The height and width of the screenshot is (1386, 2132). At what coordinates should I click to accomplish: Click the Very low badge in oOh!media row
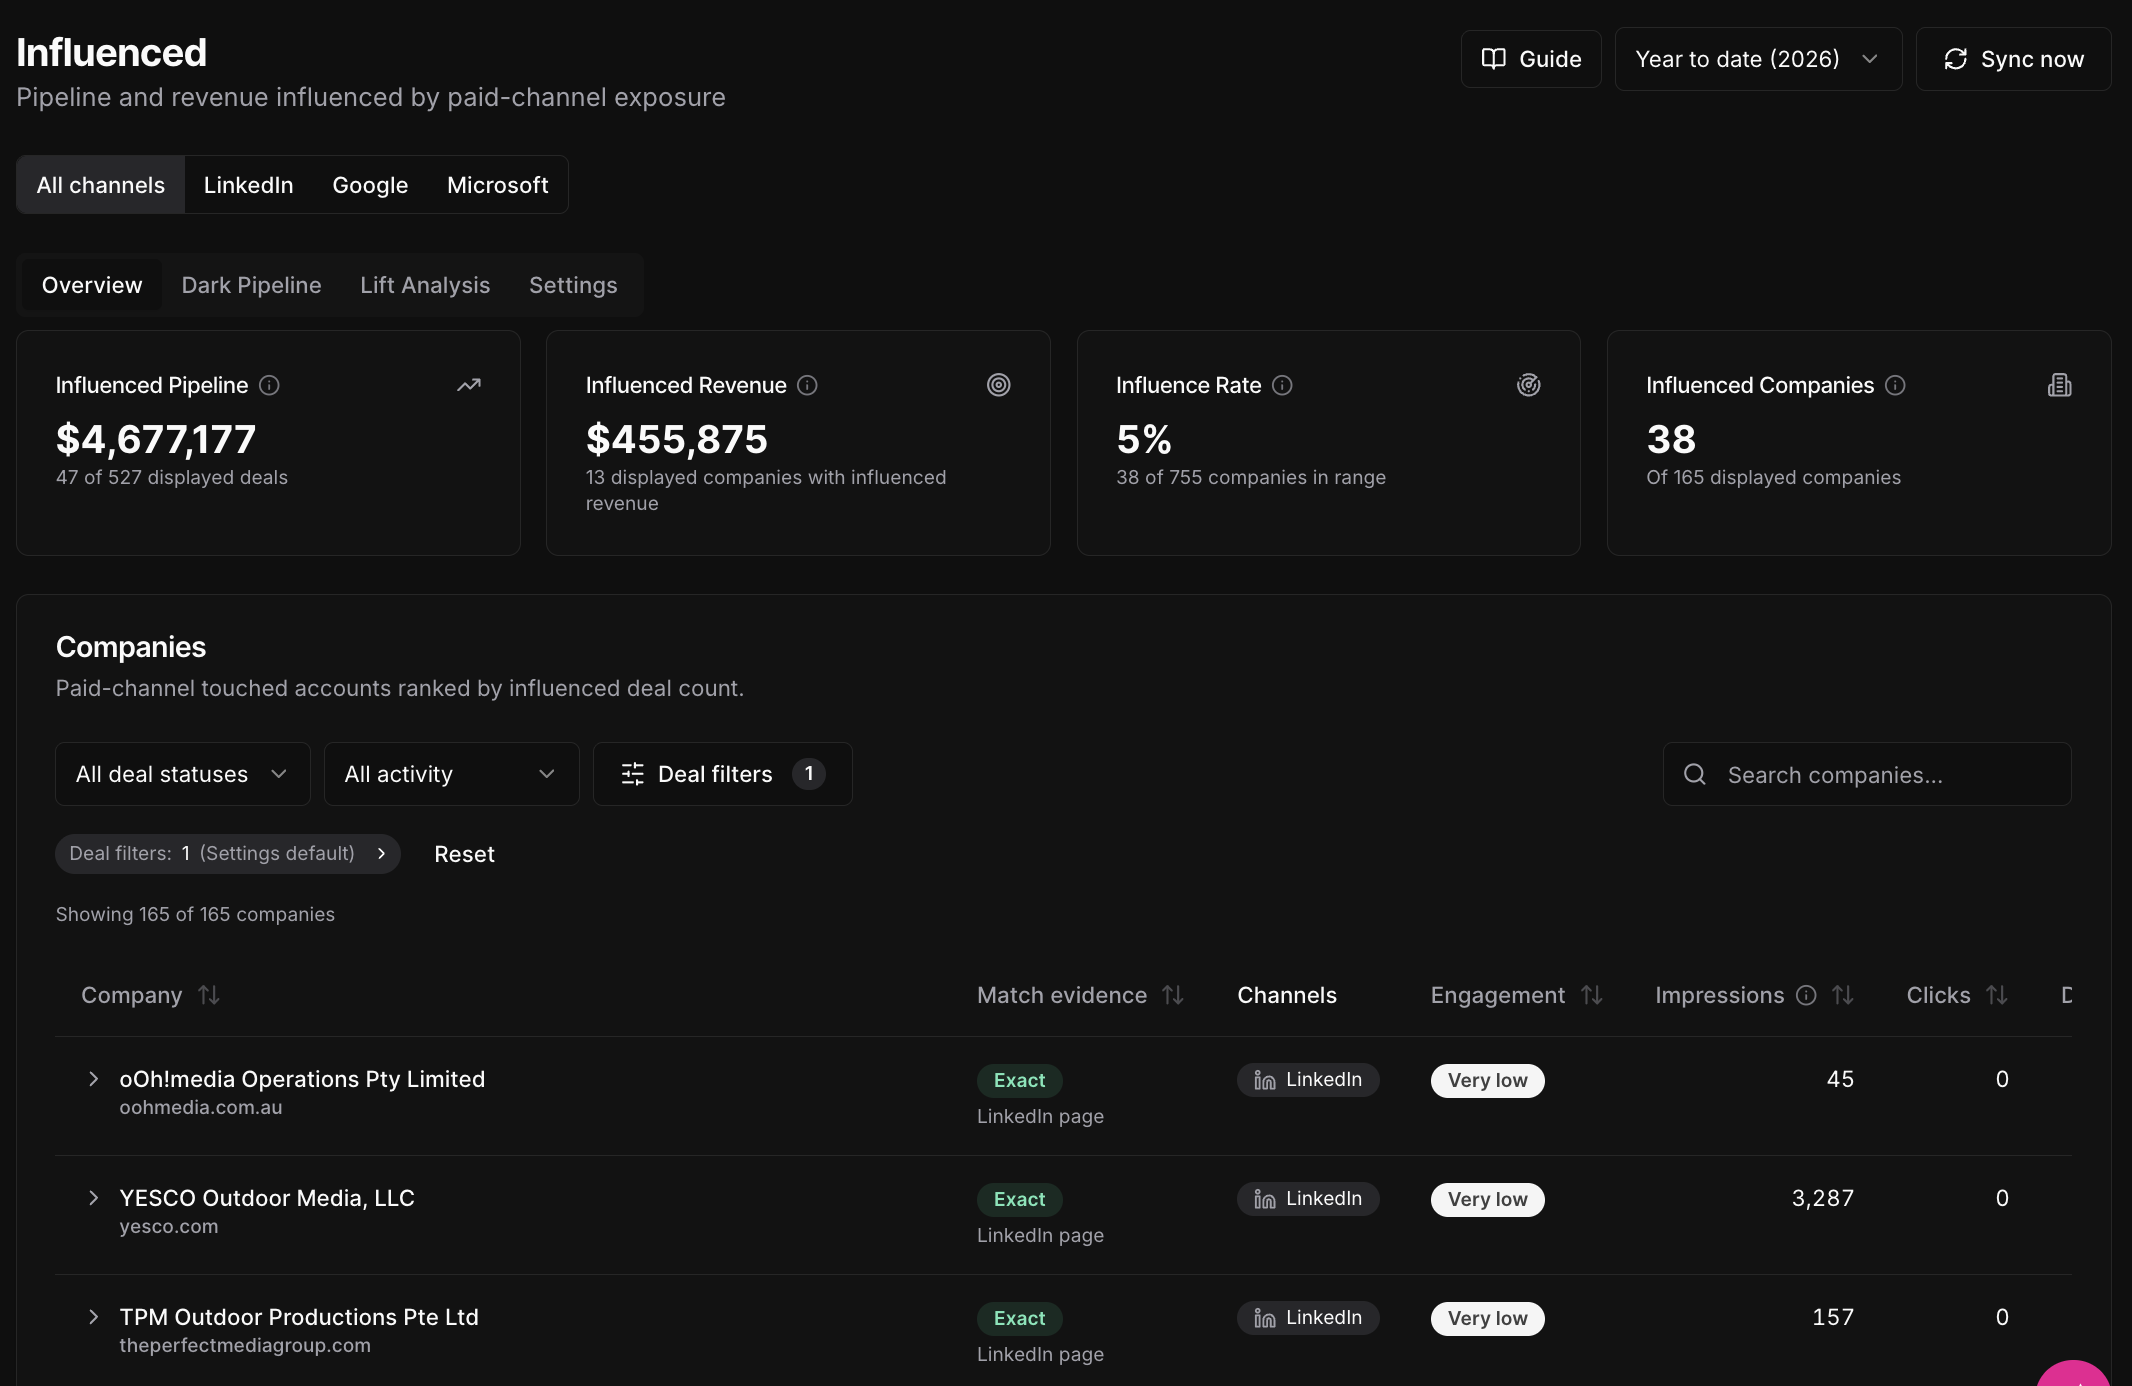point(1487,1081)
